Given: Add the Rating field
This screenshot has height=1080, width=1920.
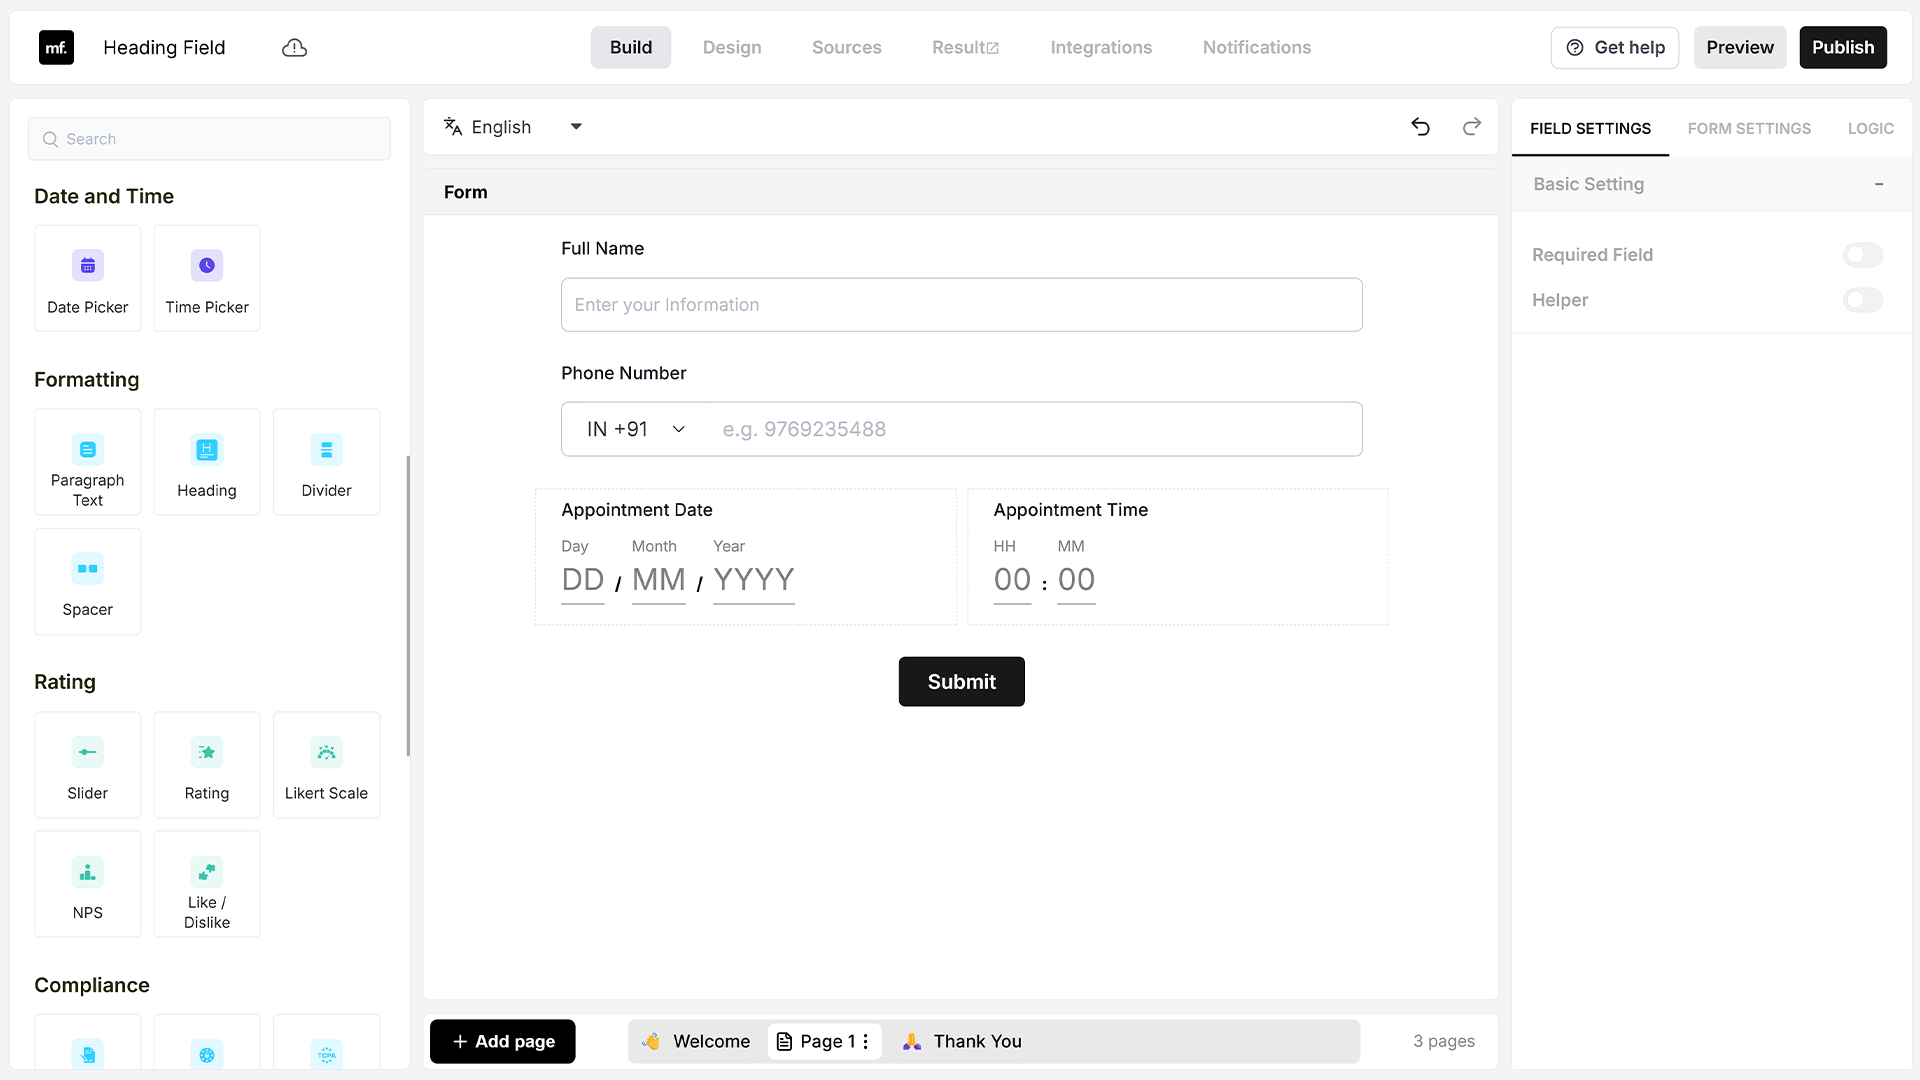Looking at the screenshot, I should tap(207, 765).
